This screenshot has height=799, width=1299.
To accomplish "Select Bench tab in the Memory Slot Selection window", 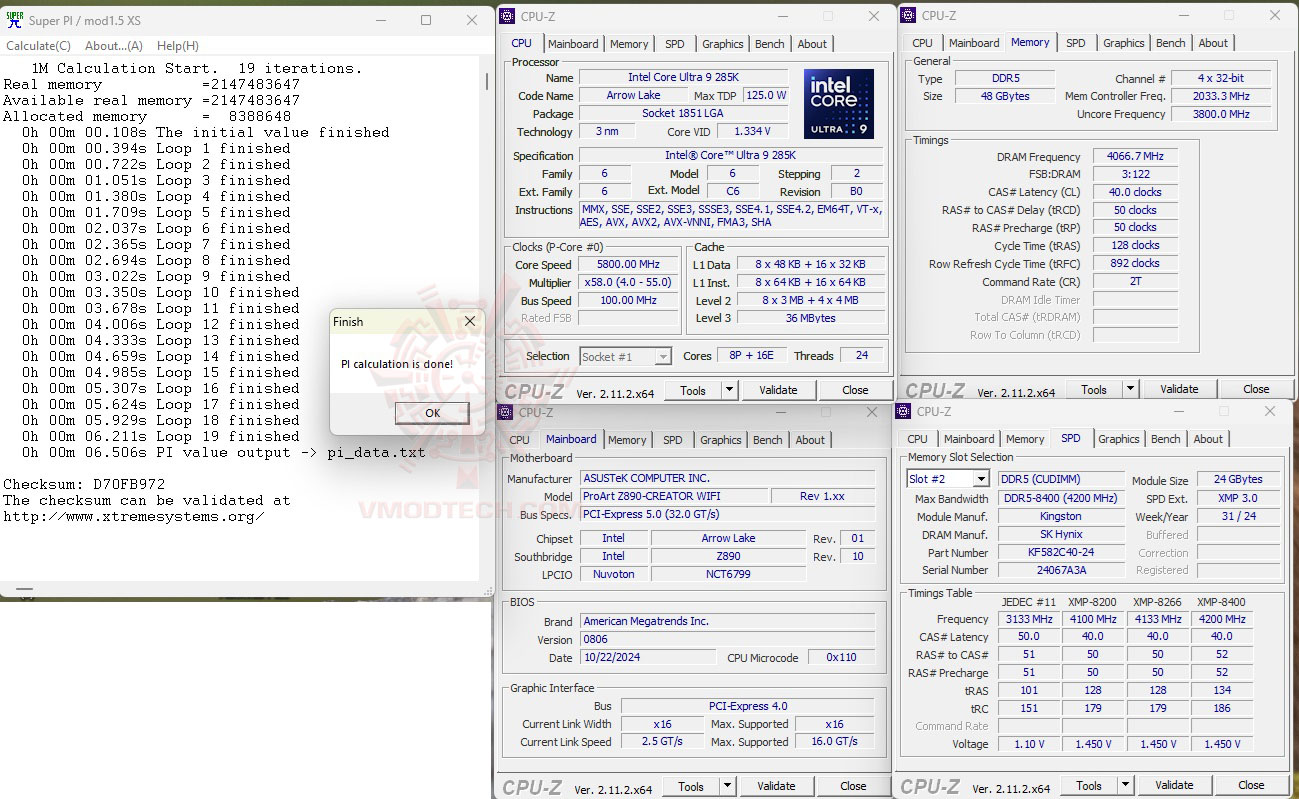I will click(x=1166, y=439).
